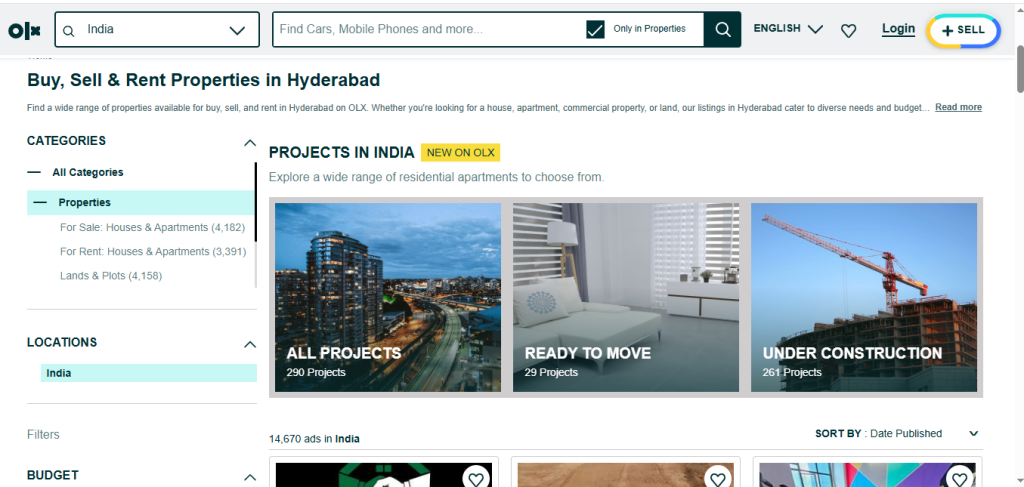Image resolution: width=1024 pixels, height=487 pixels.
Task: Select the Properties category
Action: (141, 202)
